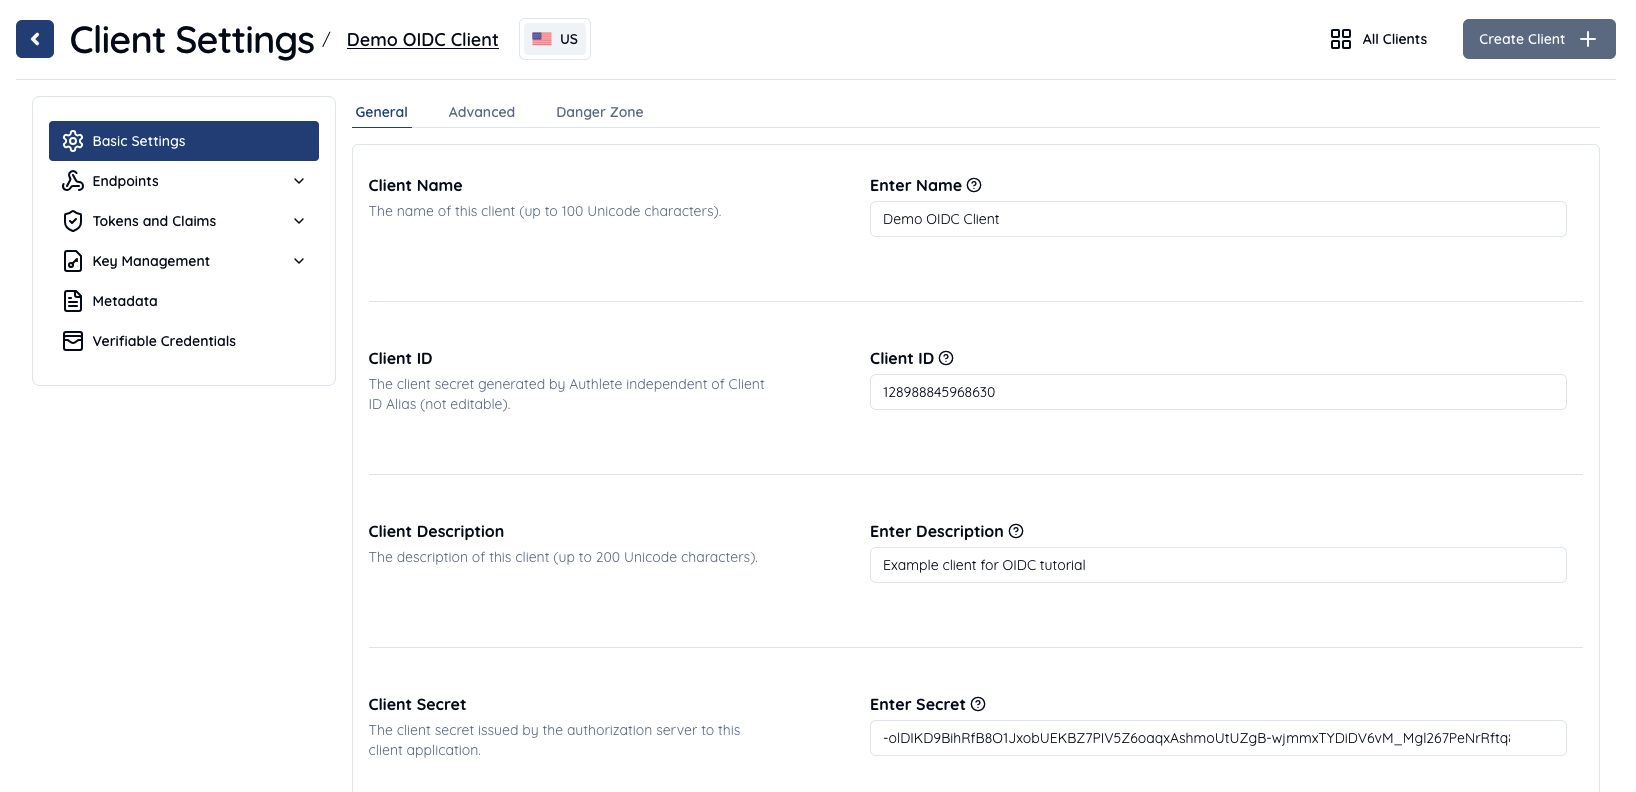The width and height of the screenshot is (1636, 792).
Task: Click the Tokens and Claims shield icon
Action: tap(73, 221)
